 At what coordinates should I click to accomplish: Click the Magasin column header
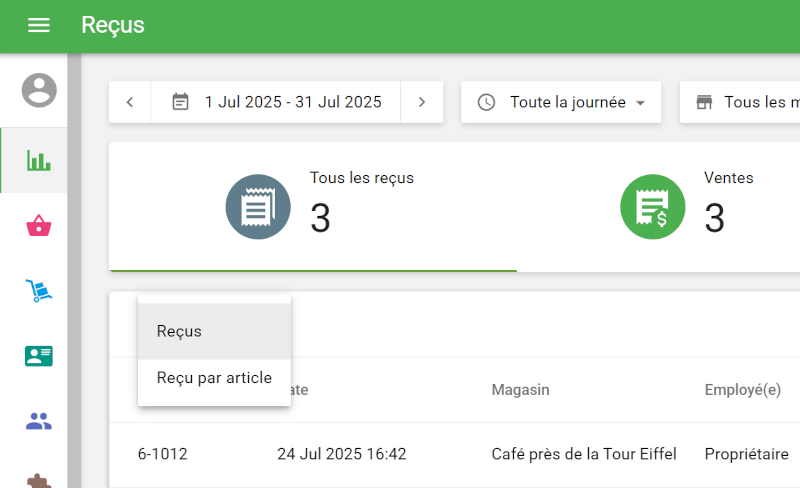[520, 390]
